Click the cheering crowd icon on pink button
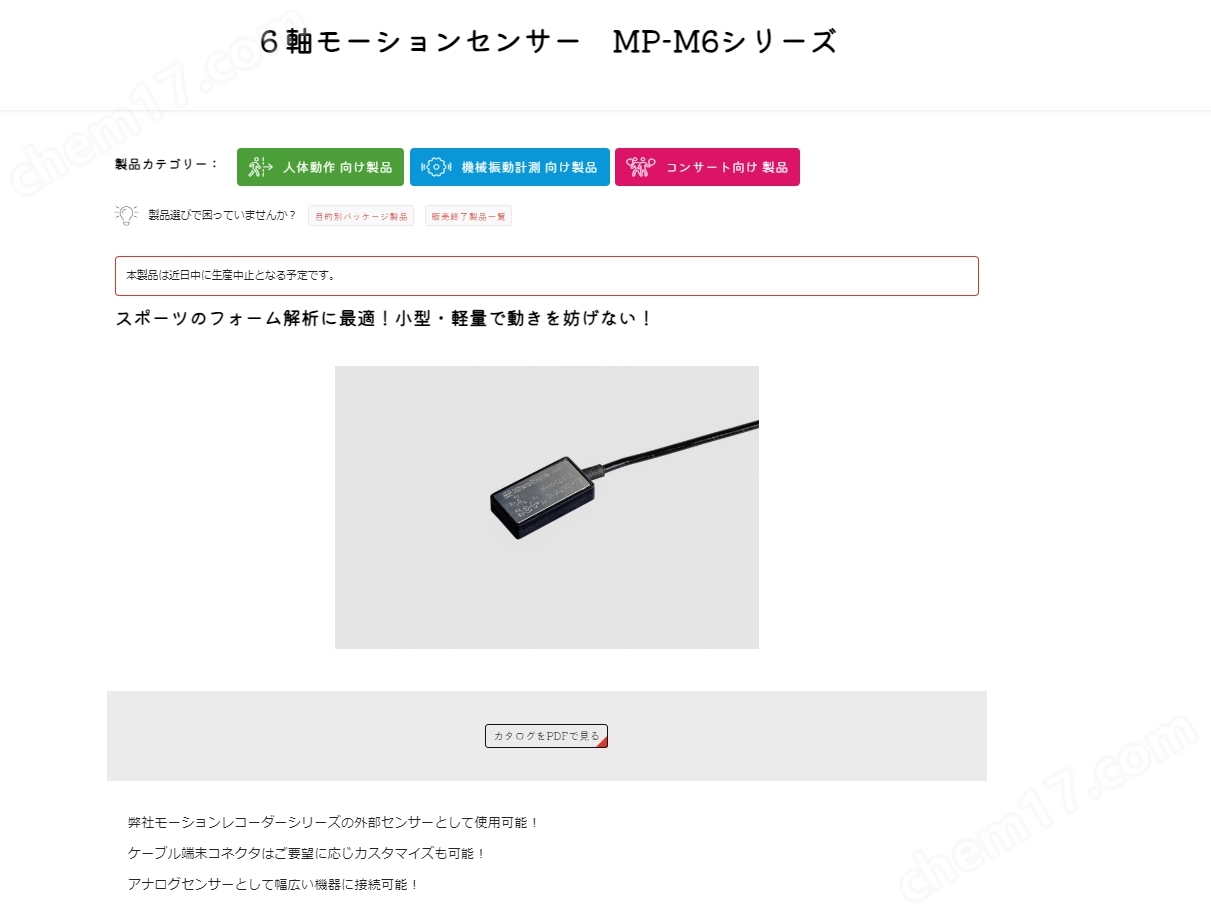Screen dimensions: 1211x914 pos(640,167)
